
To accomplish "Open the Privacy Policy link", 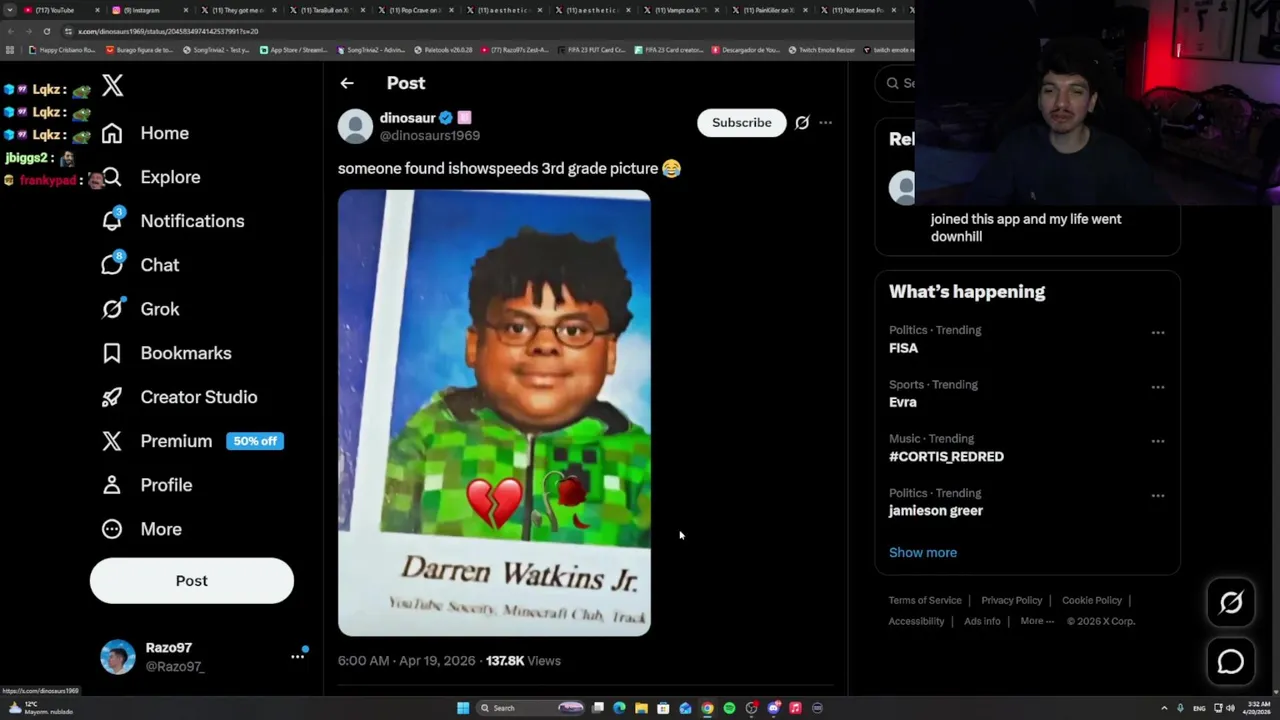I will point(1011,600).
